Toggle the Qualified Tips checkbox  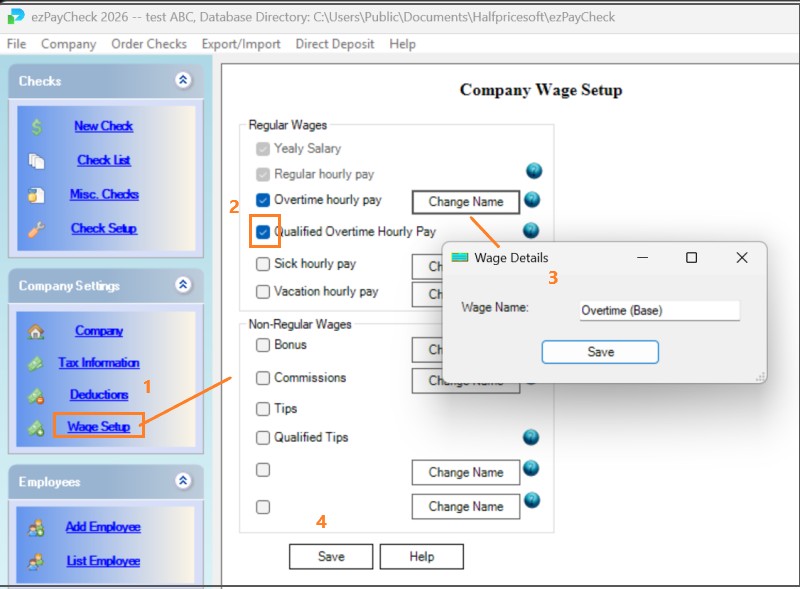[x=263, y=437]
